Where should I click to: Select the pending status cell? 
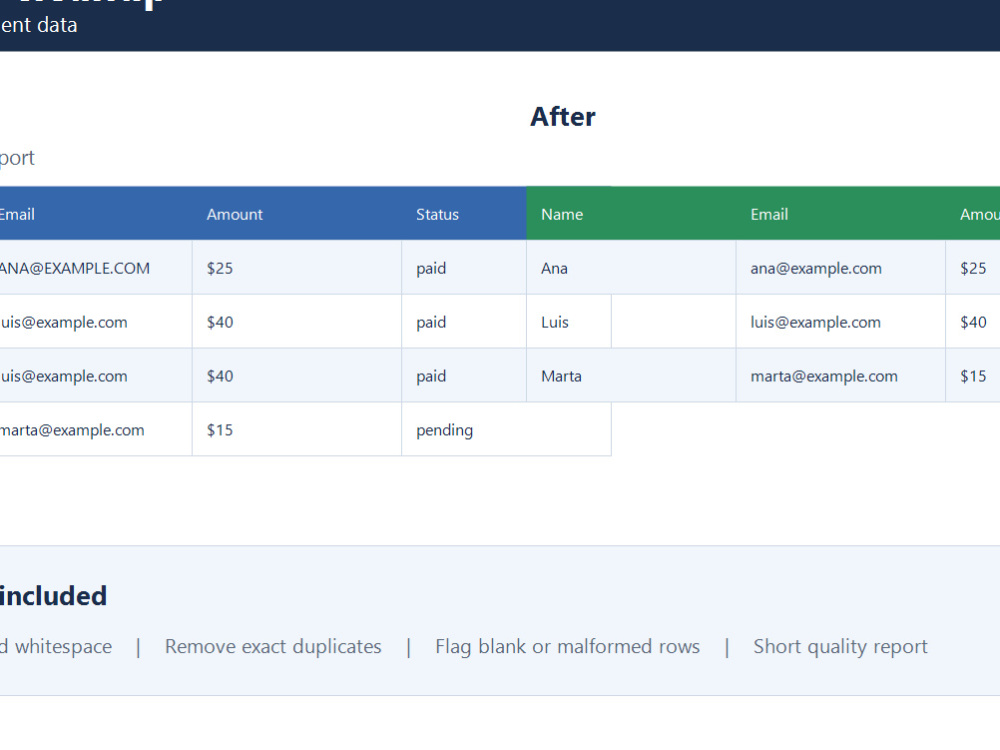(x=506, y=430)
